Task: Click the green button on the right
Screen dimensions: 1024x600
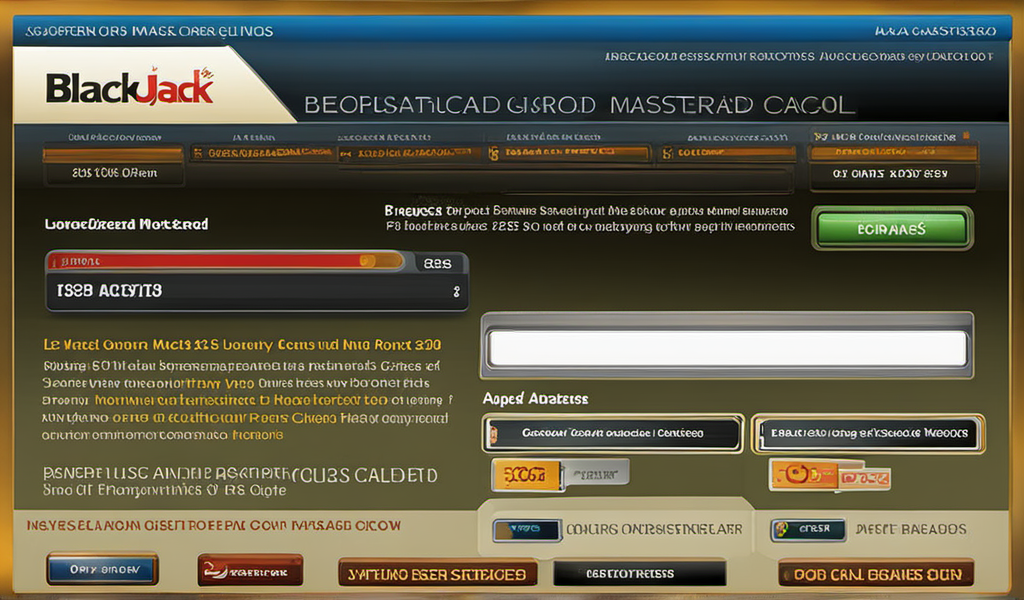Action: (x=892, y=228)
